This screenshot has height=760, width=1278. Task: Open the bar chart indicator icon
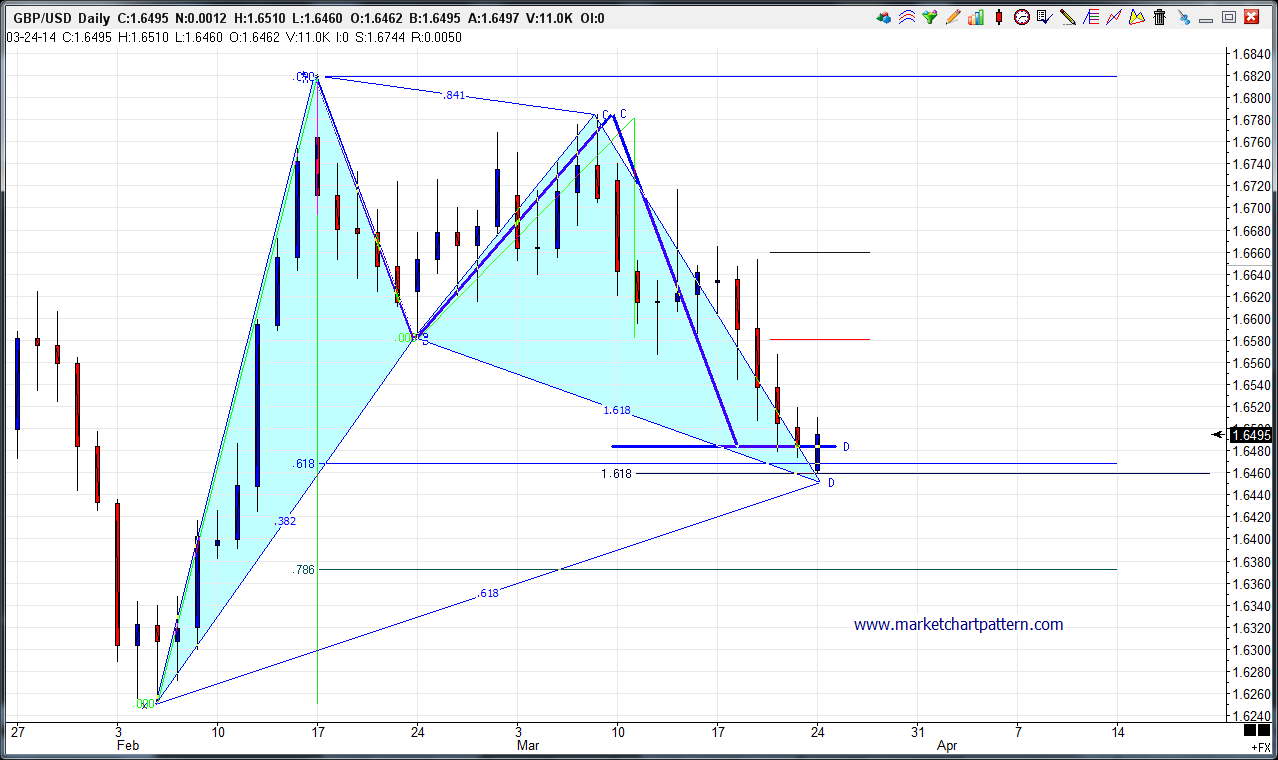[975, 18]
